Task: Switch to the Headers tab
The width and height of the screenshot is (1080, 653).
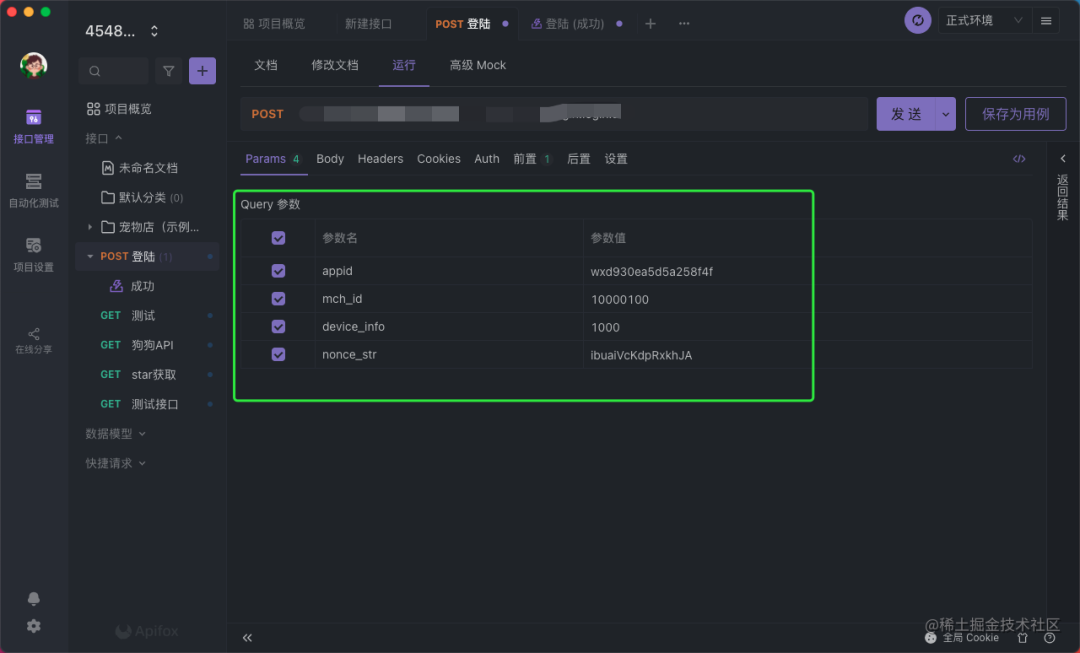Action: pos(380,159)
